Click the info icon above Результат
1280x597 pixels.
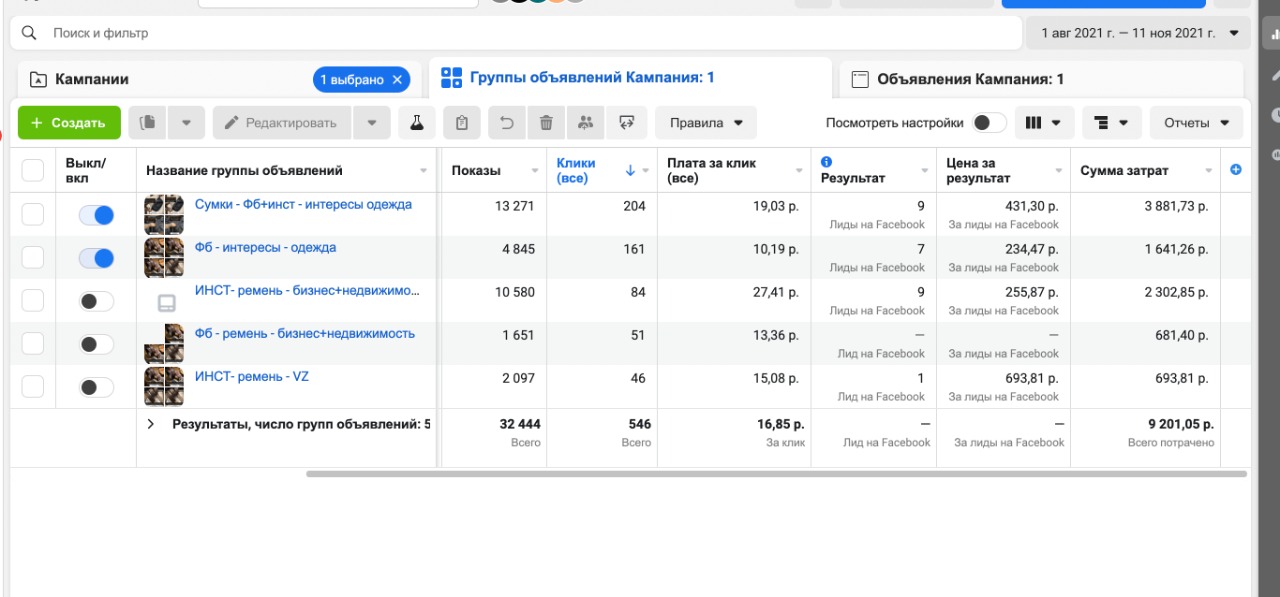point(827,162)
